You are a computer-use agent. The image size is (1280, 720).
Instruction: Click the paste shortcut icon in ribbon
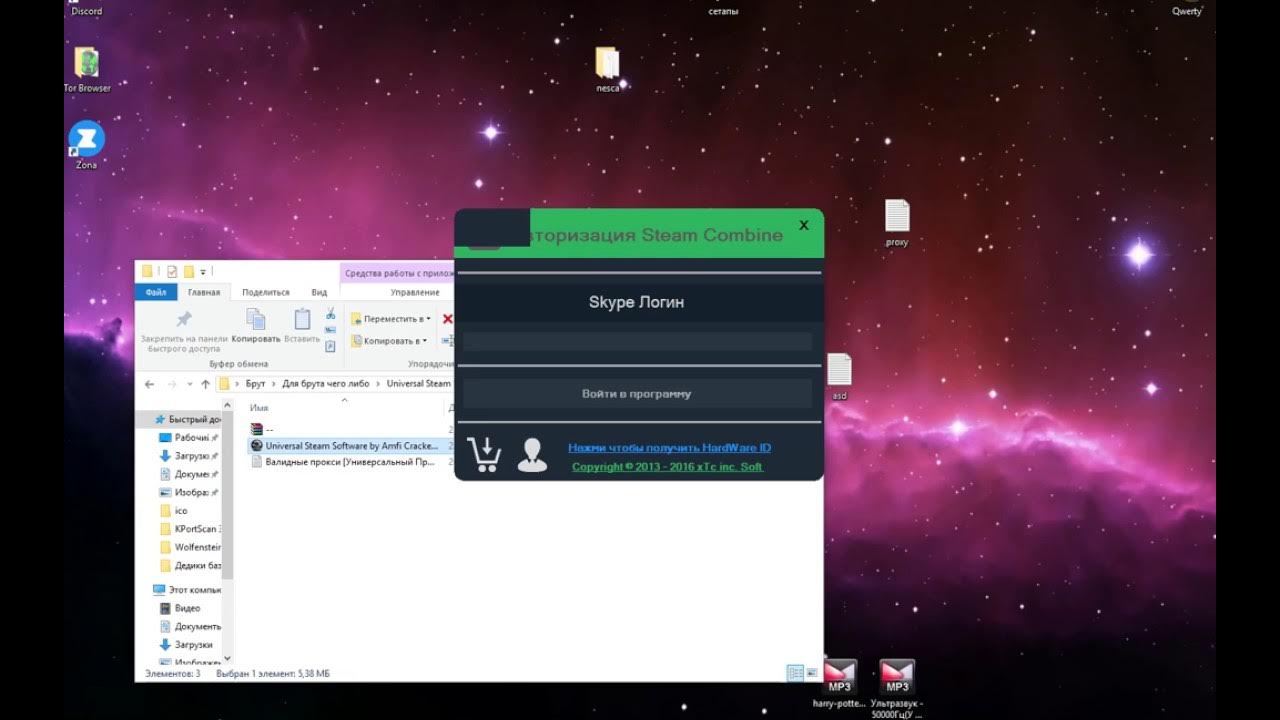point(330,346)
